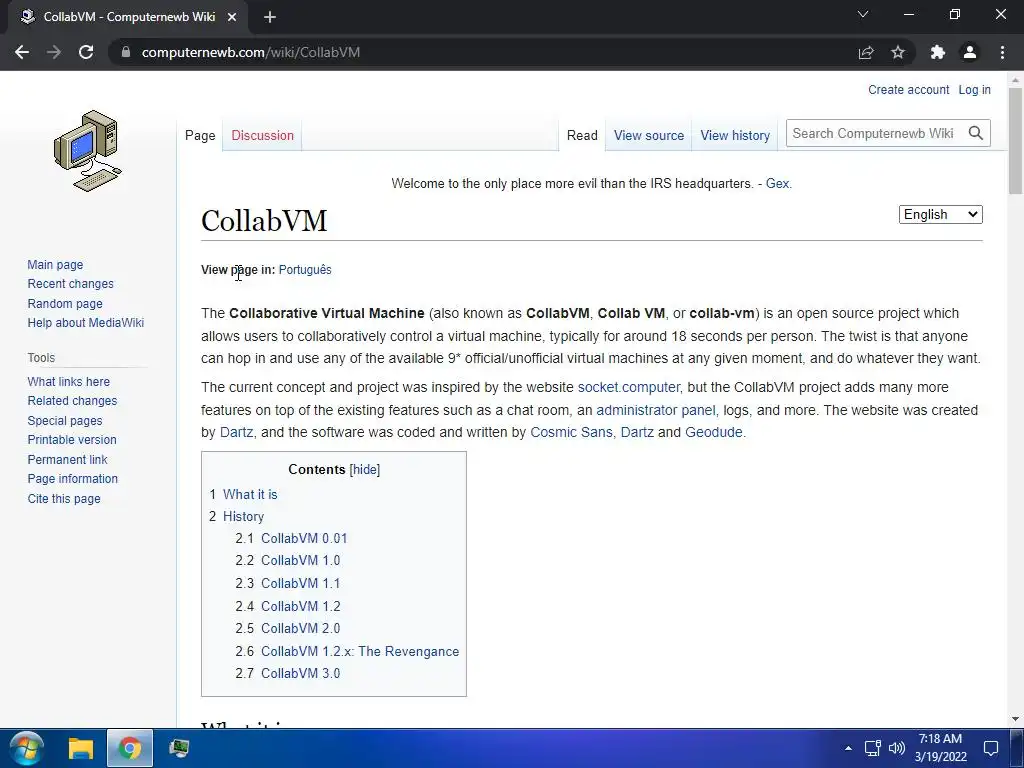The width and height of the screenshot is (1024, 768).
Task: Click the Log in link
Action: coord(974,90)
